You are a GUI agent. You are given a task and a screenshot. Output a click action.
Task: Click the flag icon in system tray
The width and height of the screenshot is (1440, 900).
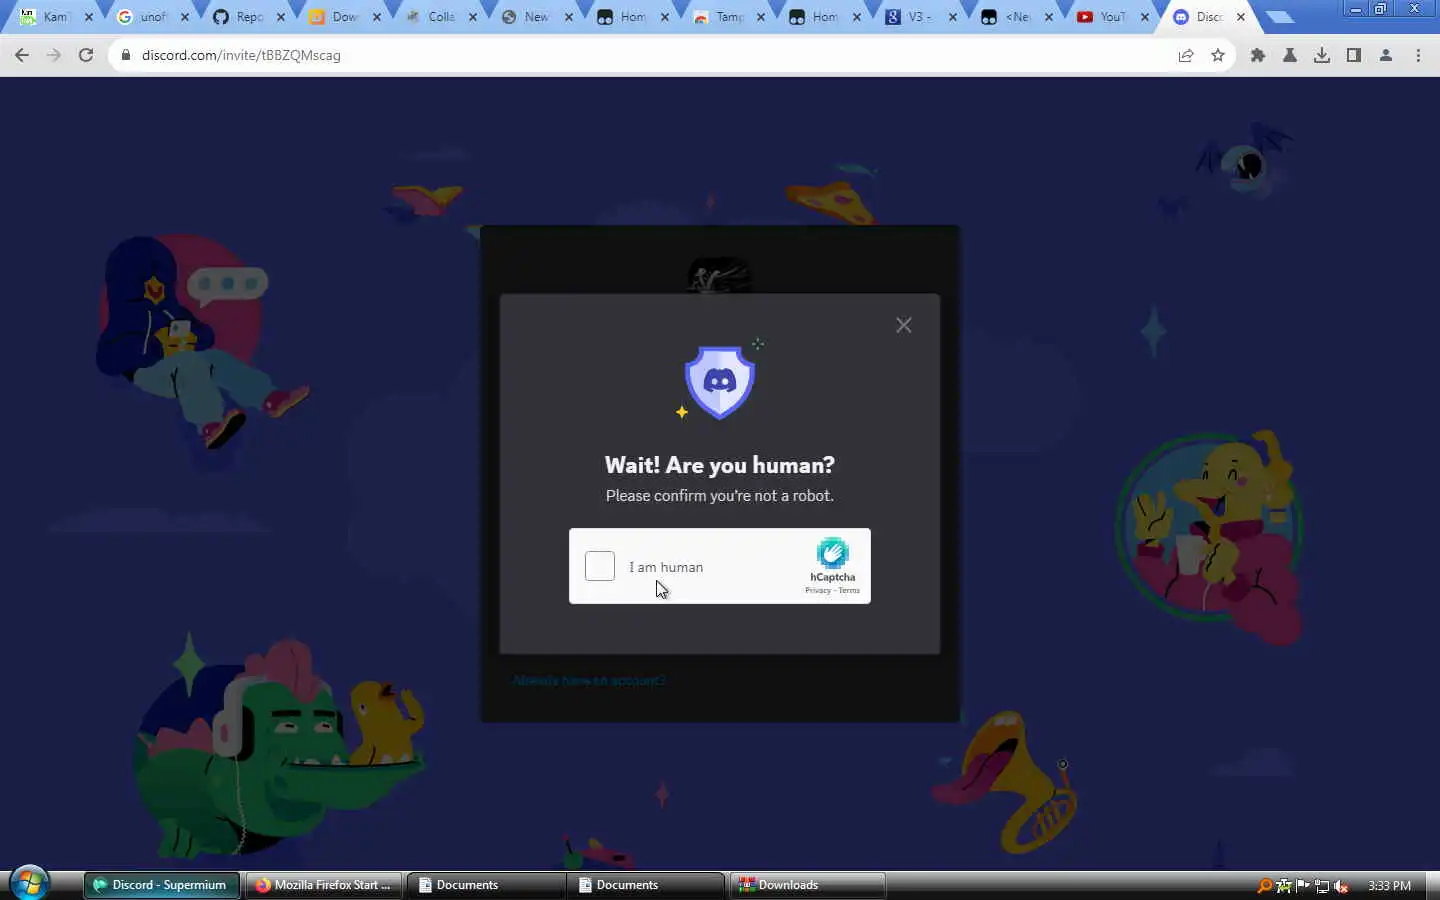[1303, 886]
